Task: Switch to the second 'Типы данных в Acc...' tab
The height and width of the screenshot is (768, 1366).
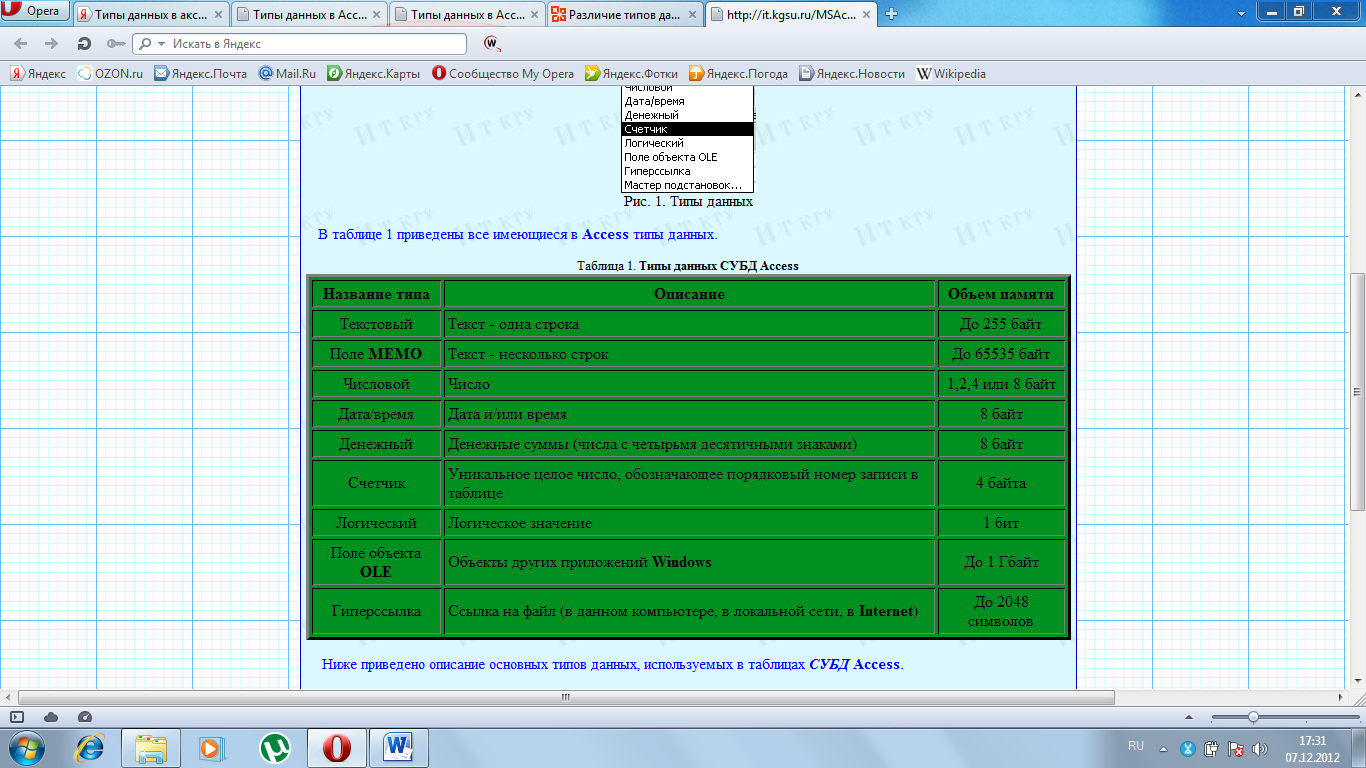Action: pos(309,14)
